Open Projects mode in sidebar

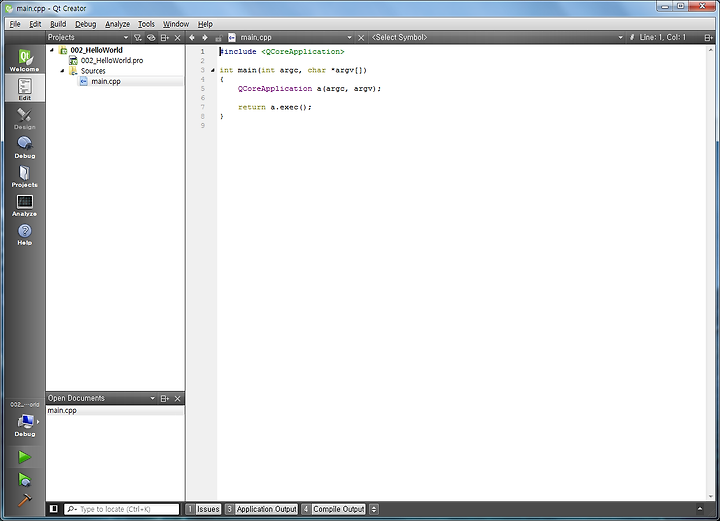tap(25, 176)
